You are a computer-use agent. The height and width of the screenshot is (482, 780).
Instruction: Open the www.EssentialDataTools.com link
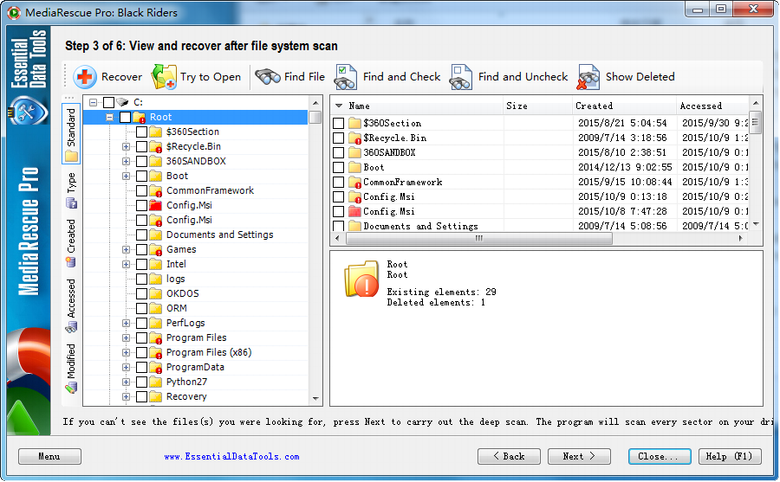(x=231, y=457)
